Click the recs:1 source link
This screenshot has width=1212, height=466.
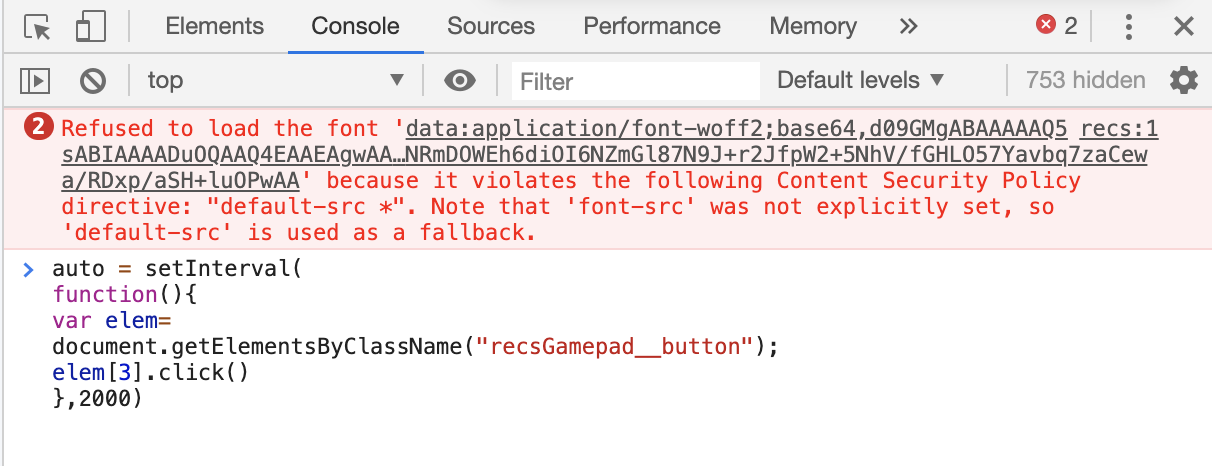(1119, 129)
